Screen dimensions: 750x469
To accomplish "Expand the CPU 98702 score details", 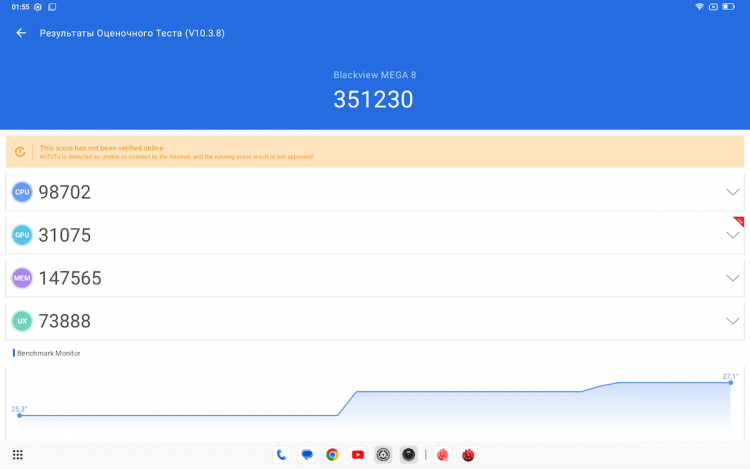I will (x=733, y=192).
